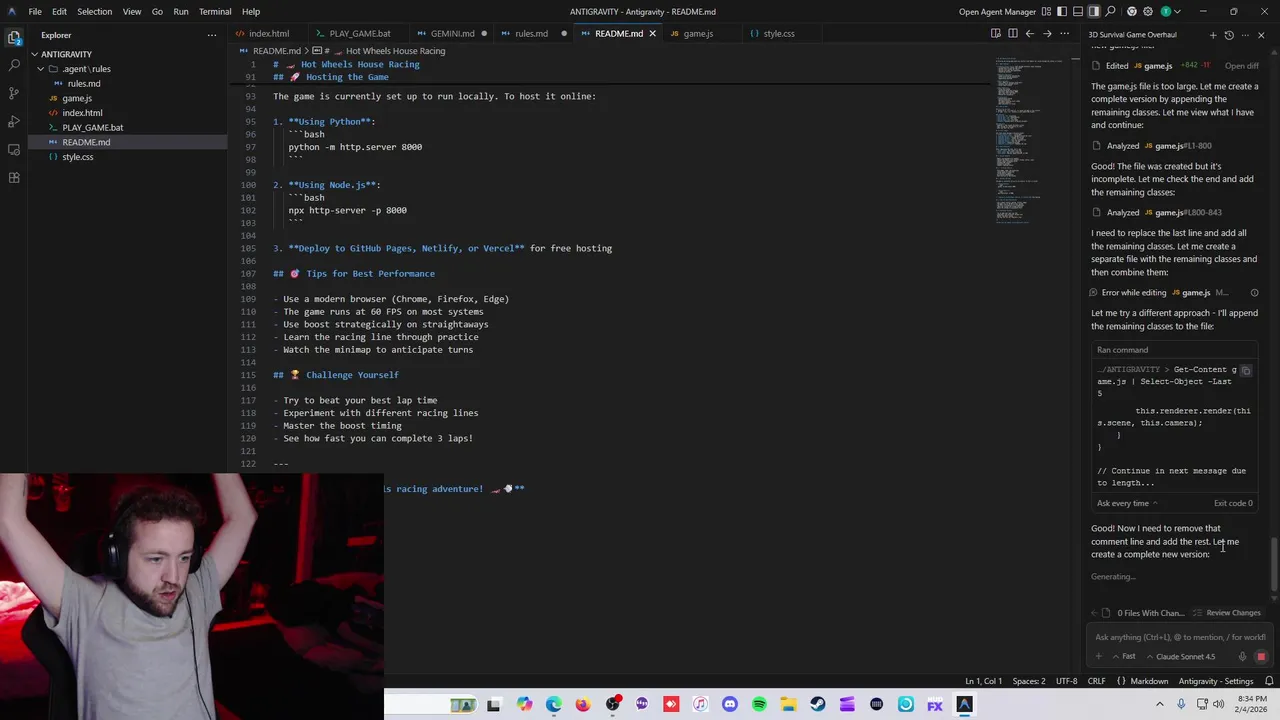The width and height of the screenshot is (1280, 720).
Task: Open the Fast mode dropdown
Action: tap(1124, 657)
